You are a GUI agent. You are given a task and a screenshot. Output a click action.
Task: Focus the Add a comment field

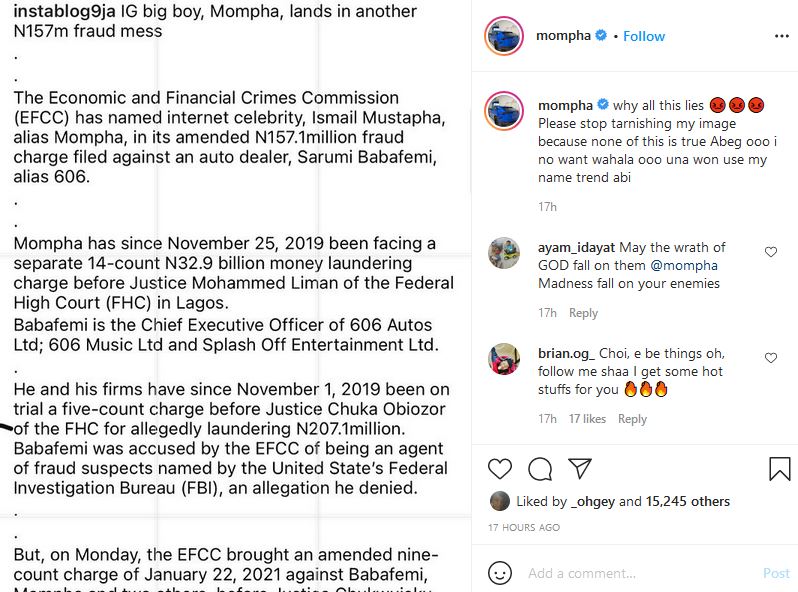pyautogui.click(x=640, y=573)
